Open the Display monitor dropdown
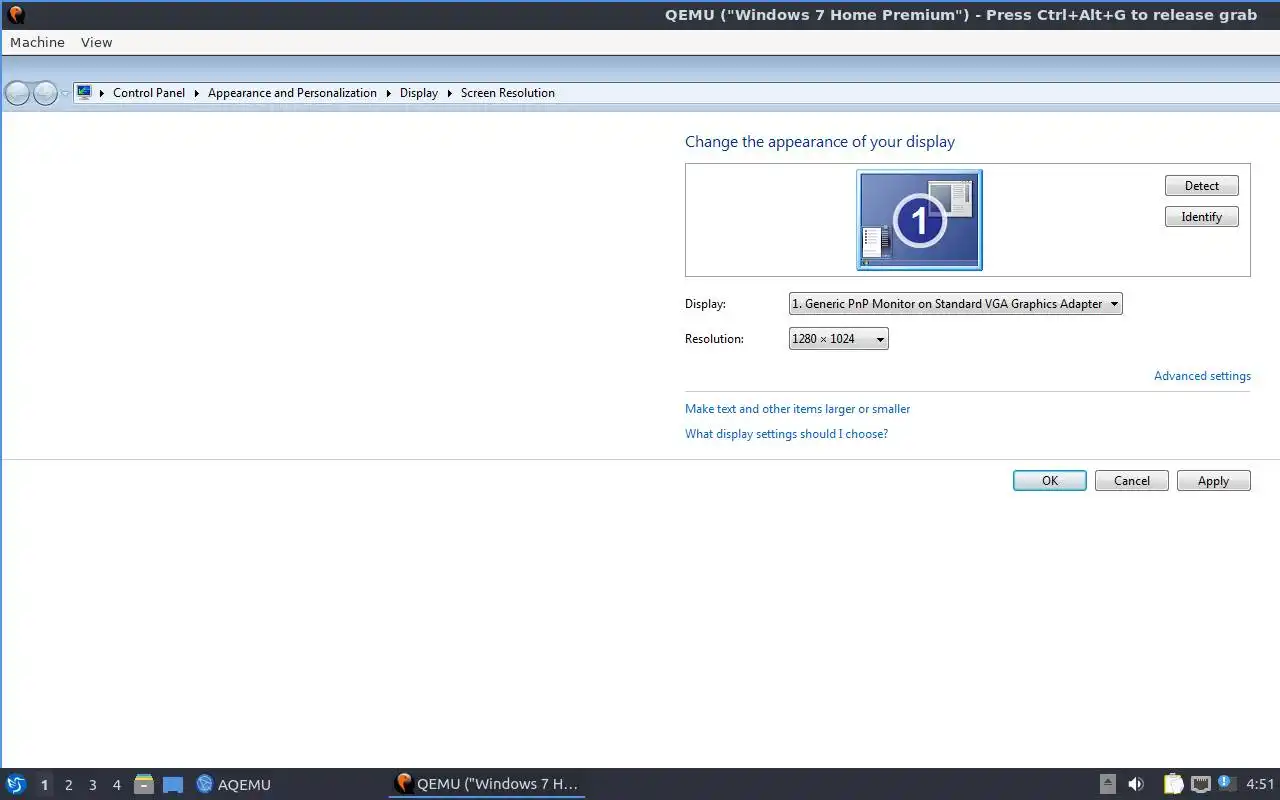 pyautogui.click(x=955, y=304)
